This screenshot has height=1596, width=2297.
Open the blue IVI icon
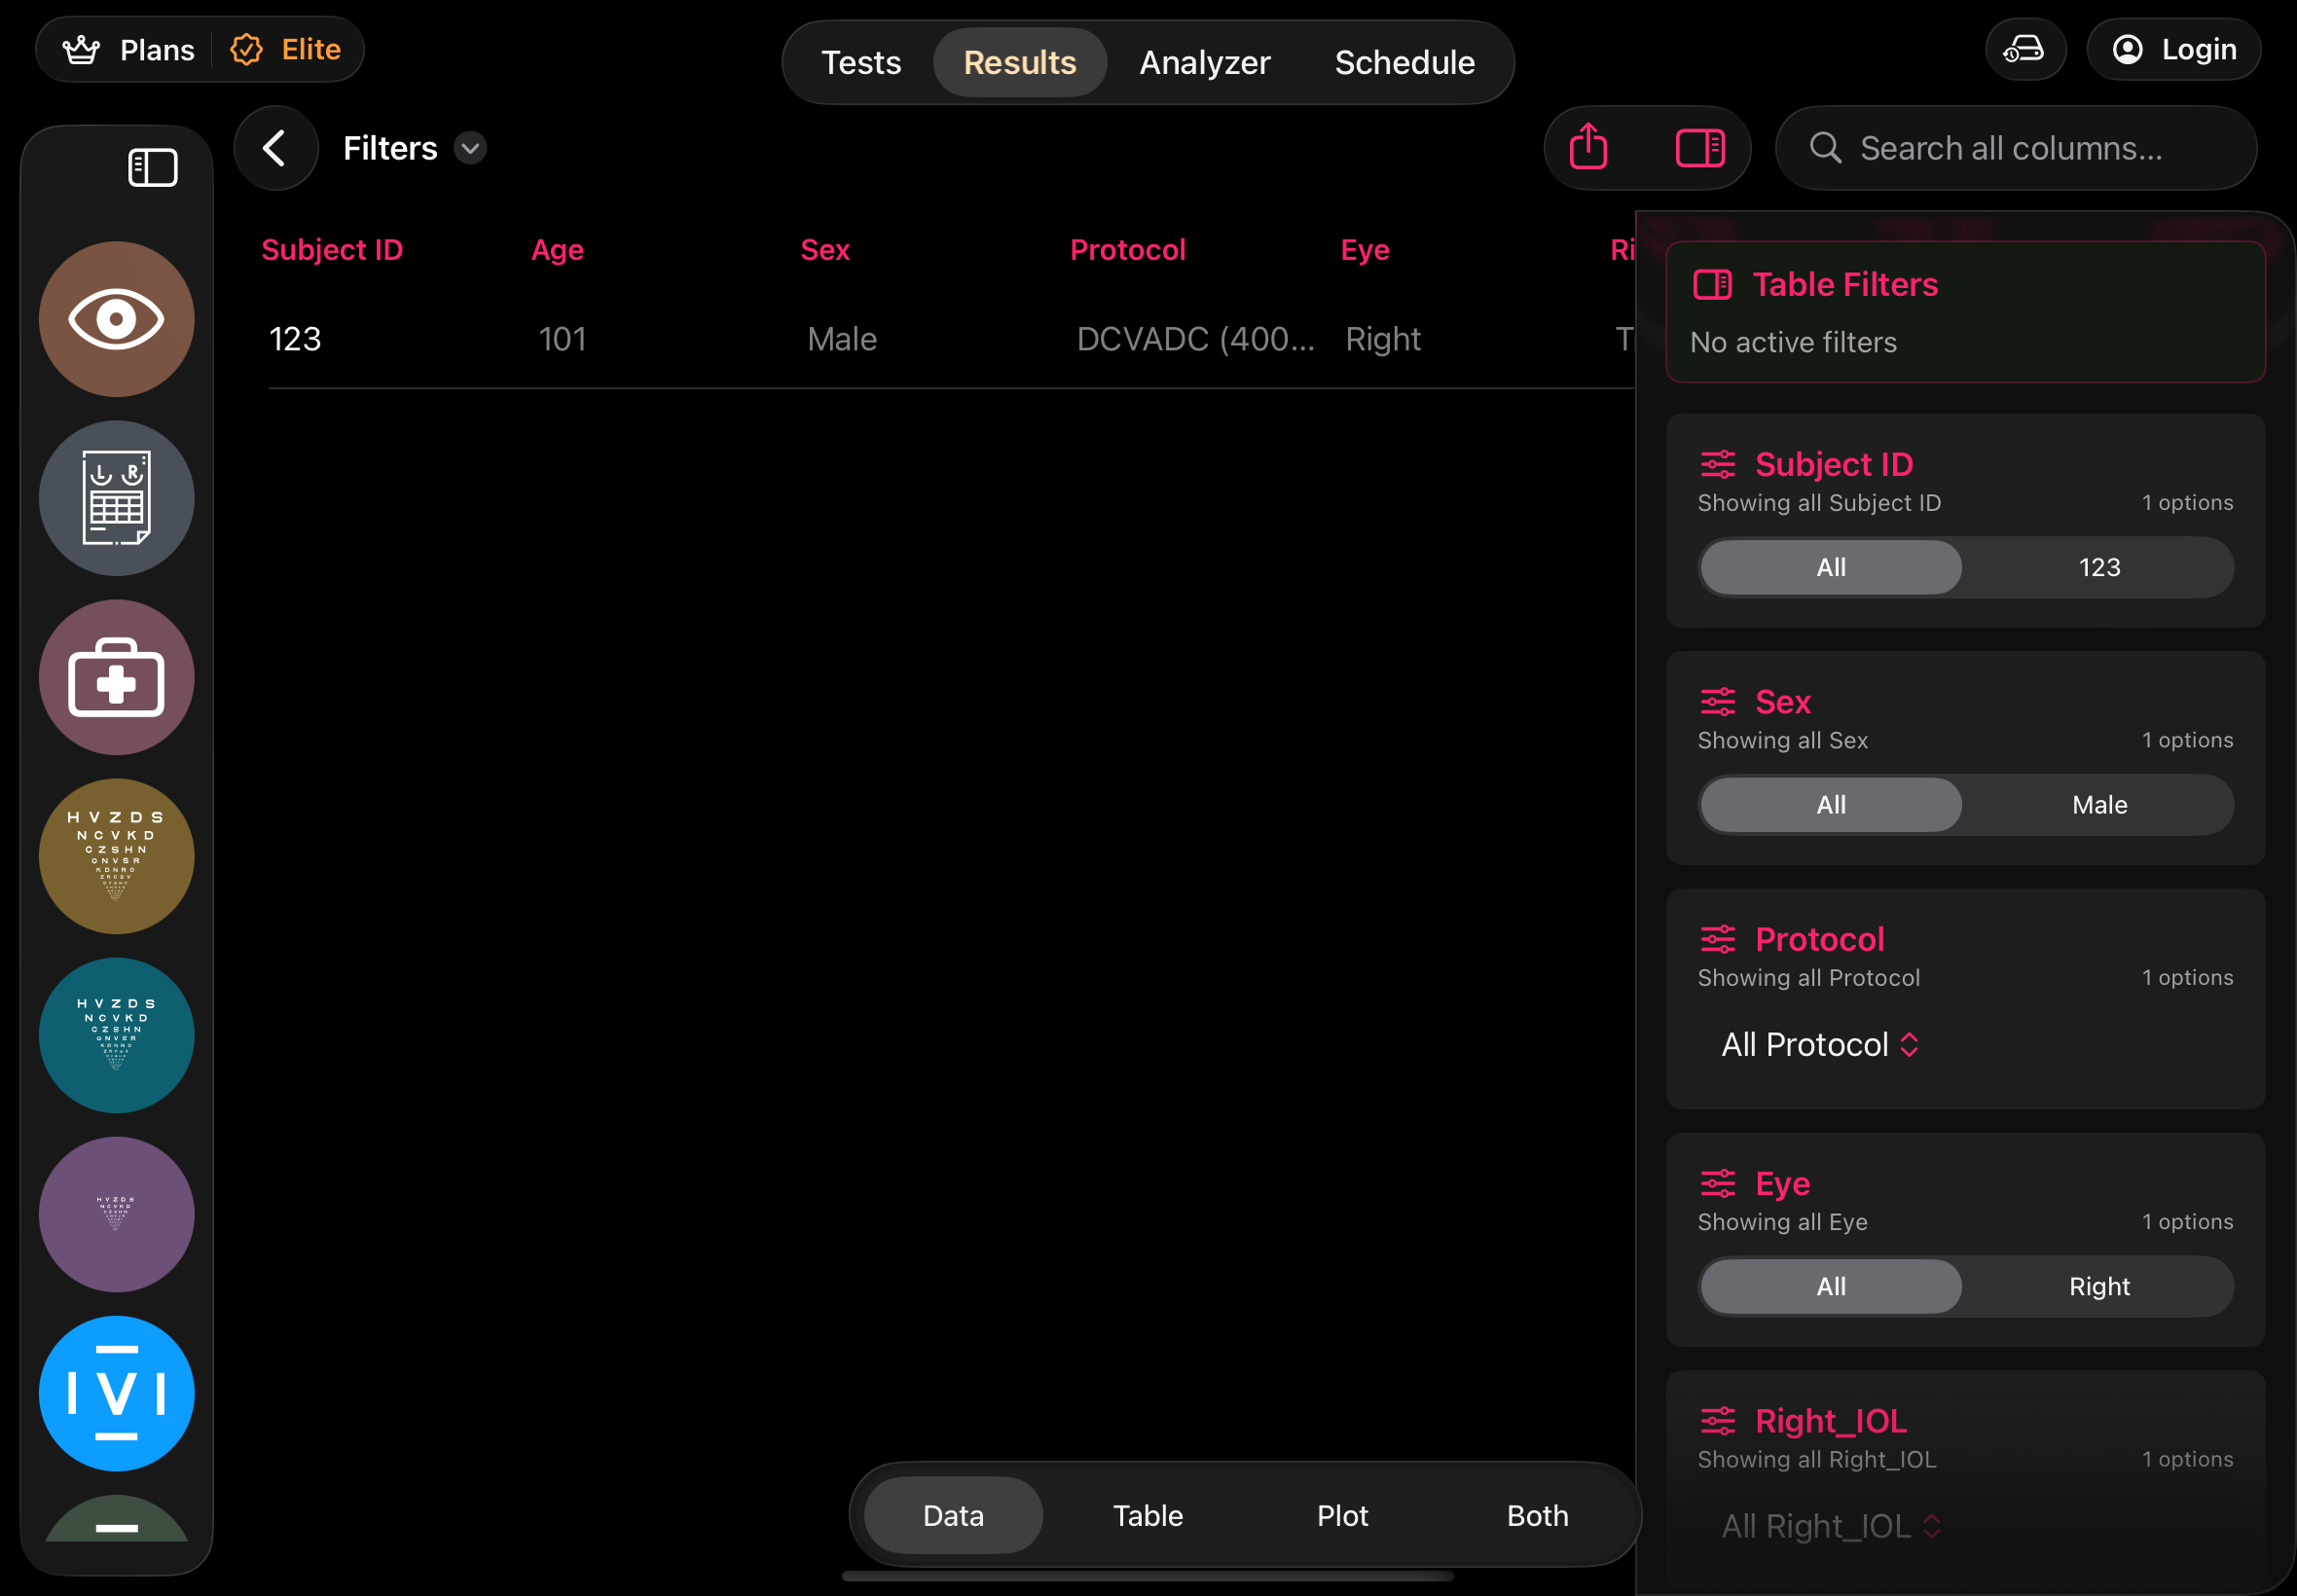117,1393
